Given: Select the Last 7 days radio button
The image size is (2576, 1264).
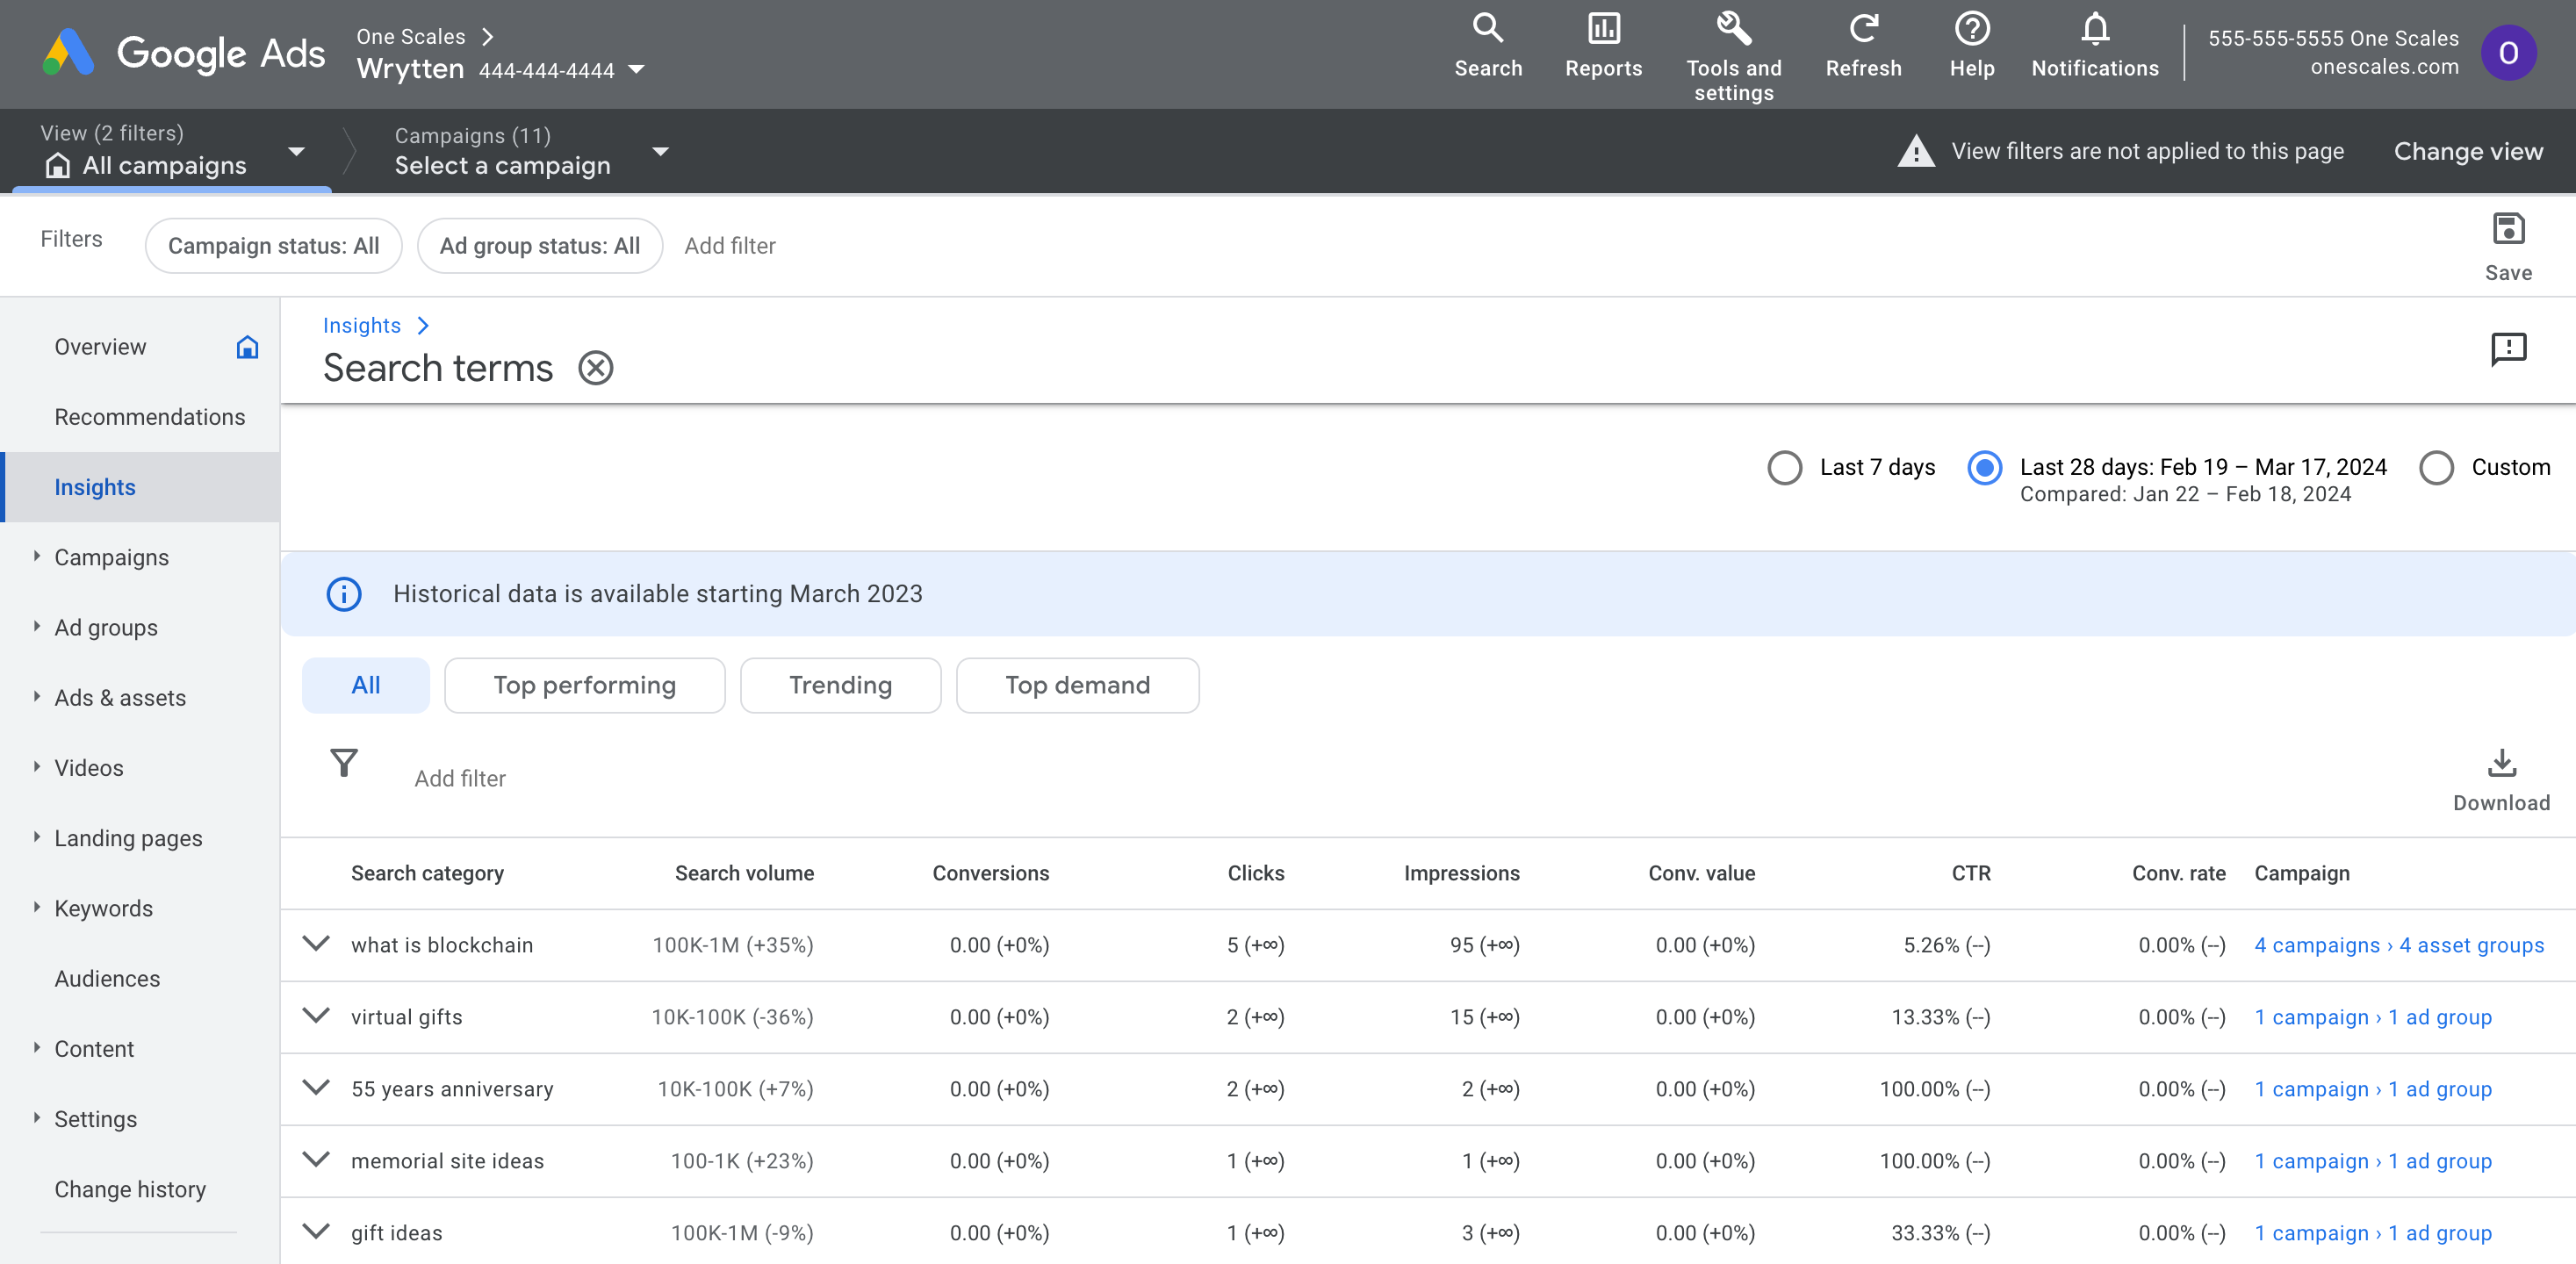Looking at the screenshot, I should 1784,467.
